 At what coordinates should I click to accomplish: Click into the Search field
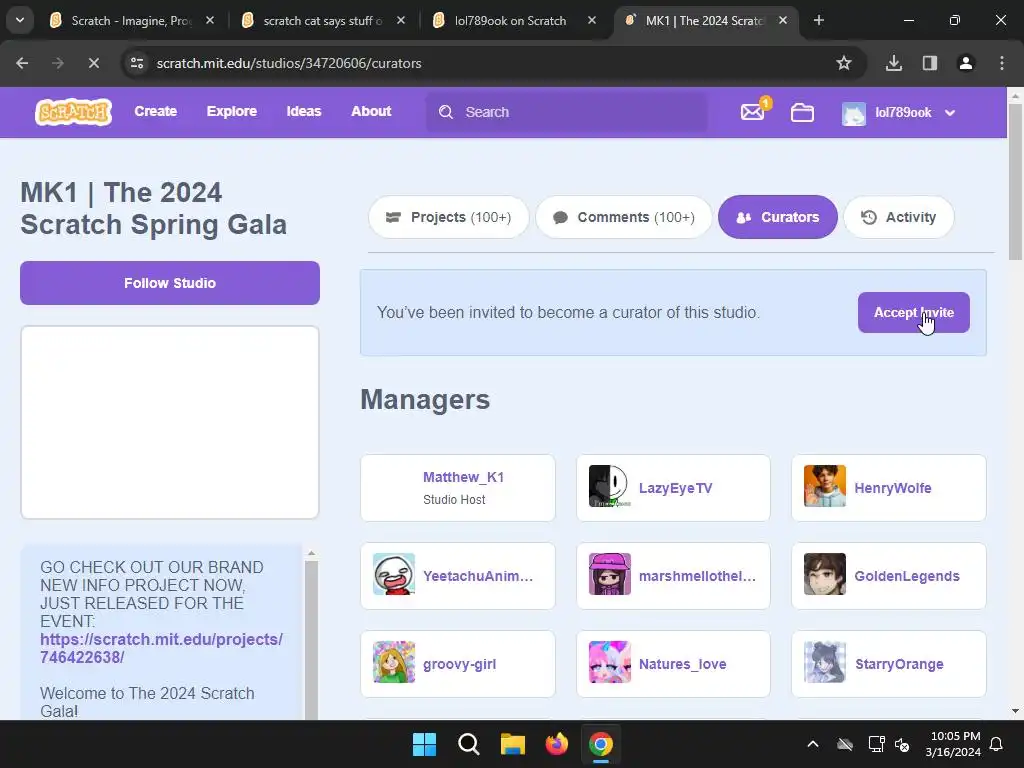pyautogui.click(x=566, y=112)
